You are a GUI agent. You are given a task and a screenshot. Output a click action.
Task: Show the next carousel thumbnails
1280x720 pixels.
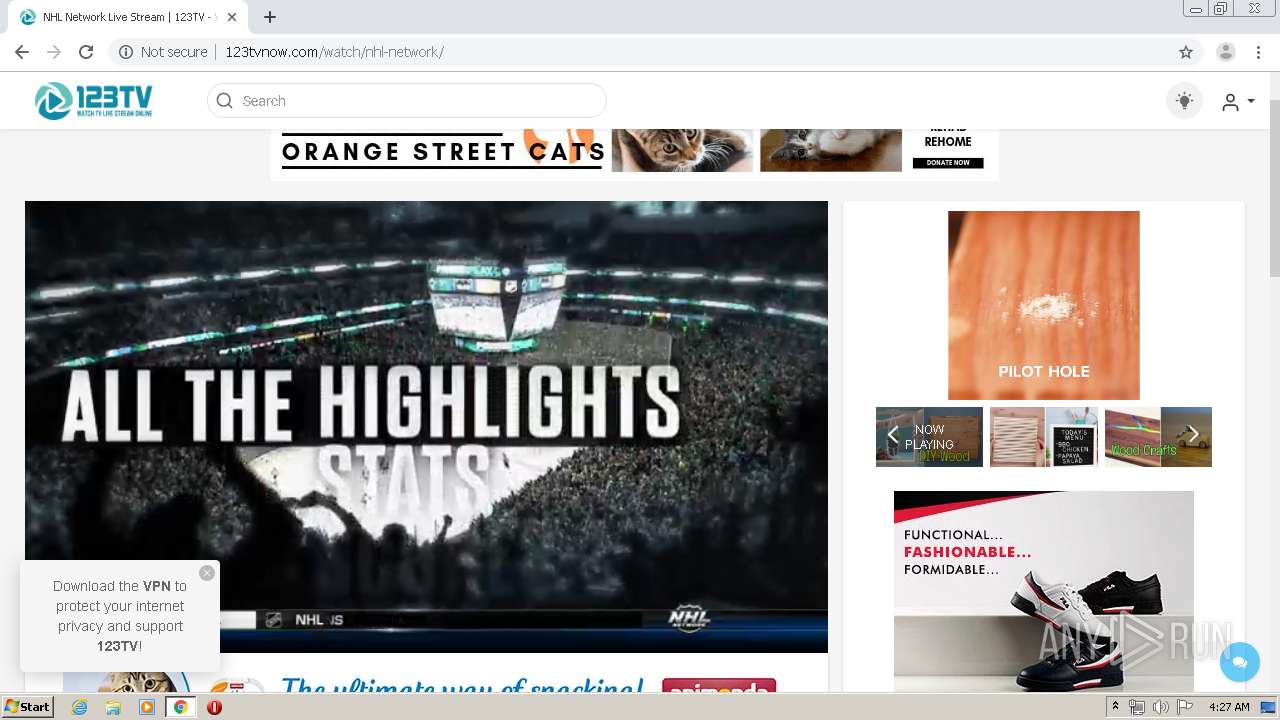[1193, 435]
